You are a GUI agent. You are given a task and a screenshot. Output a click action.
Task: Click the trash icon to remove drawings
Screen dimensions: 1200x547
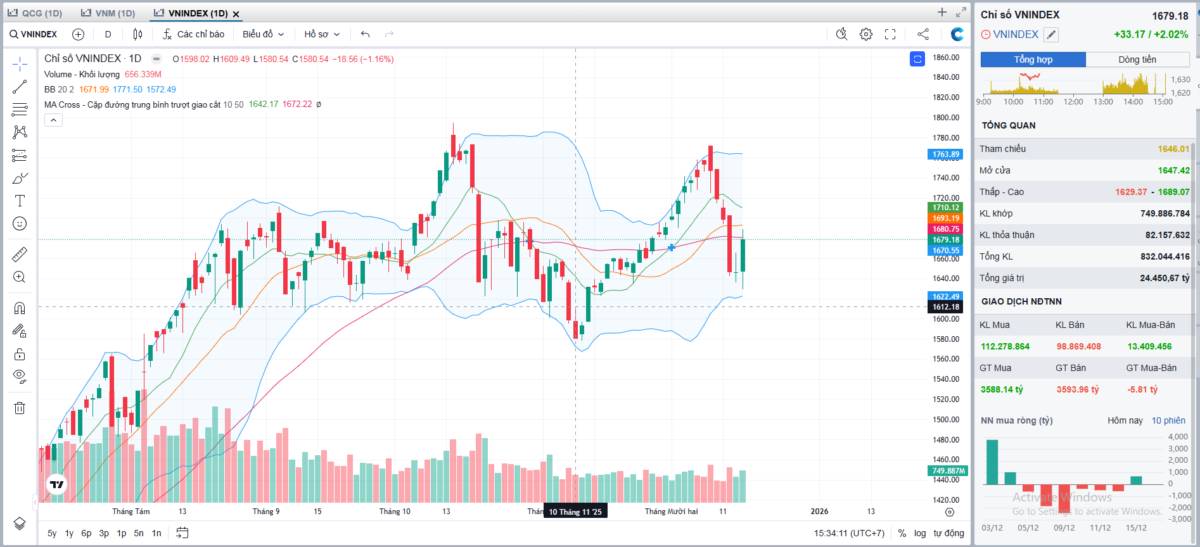click(19, 407)
